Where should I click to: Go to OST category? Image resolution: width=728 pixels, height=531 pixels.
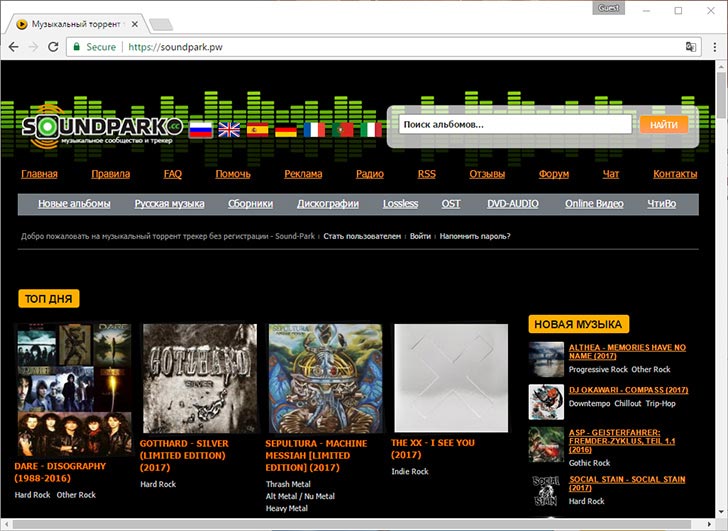coord(451,204)
